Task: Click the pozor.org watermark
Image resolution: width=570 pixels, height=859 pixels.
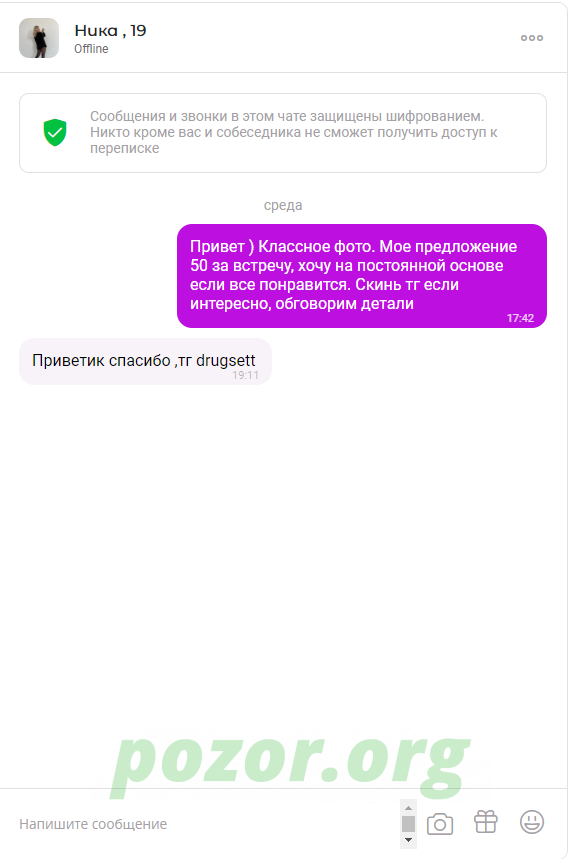Action: tap(290, 764)
